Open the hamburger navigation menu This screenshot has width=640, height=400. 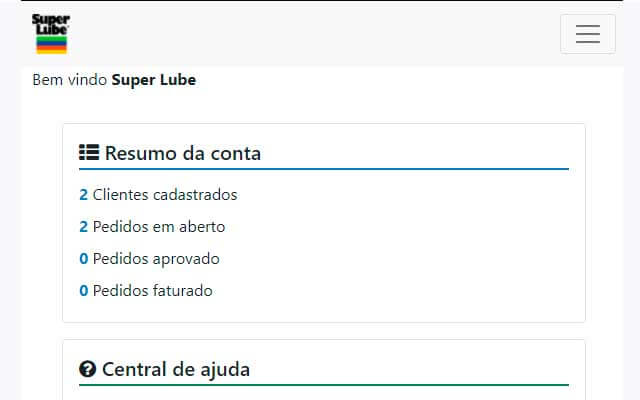click(587, 34)
